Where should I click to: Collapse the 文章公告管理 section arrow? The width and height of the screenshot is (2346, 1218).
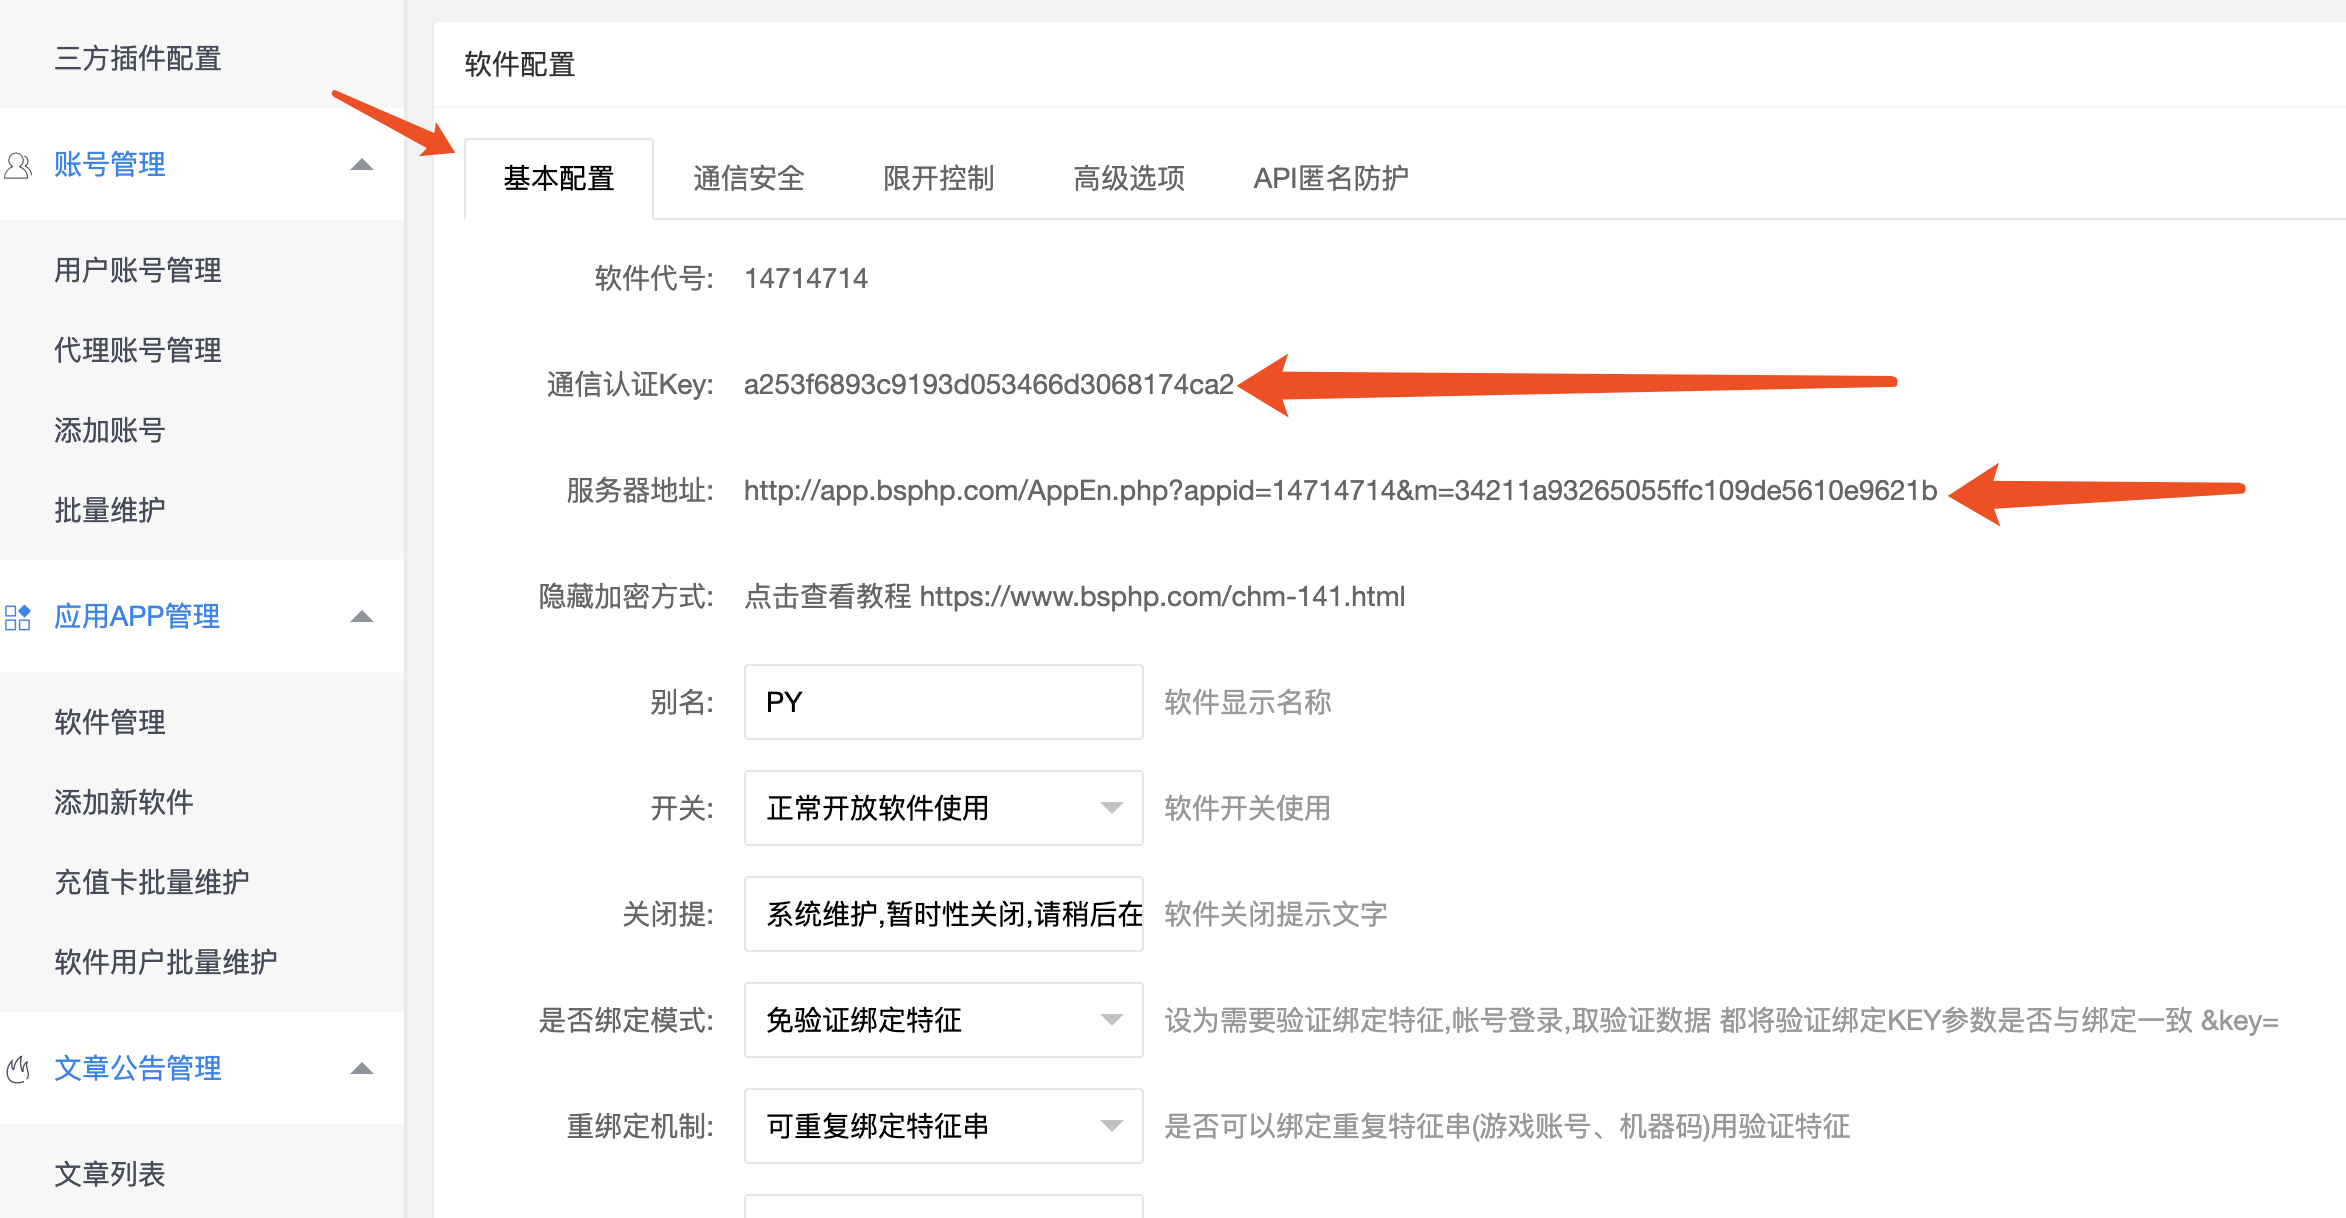click(x=362, y=1069)
